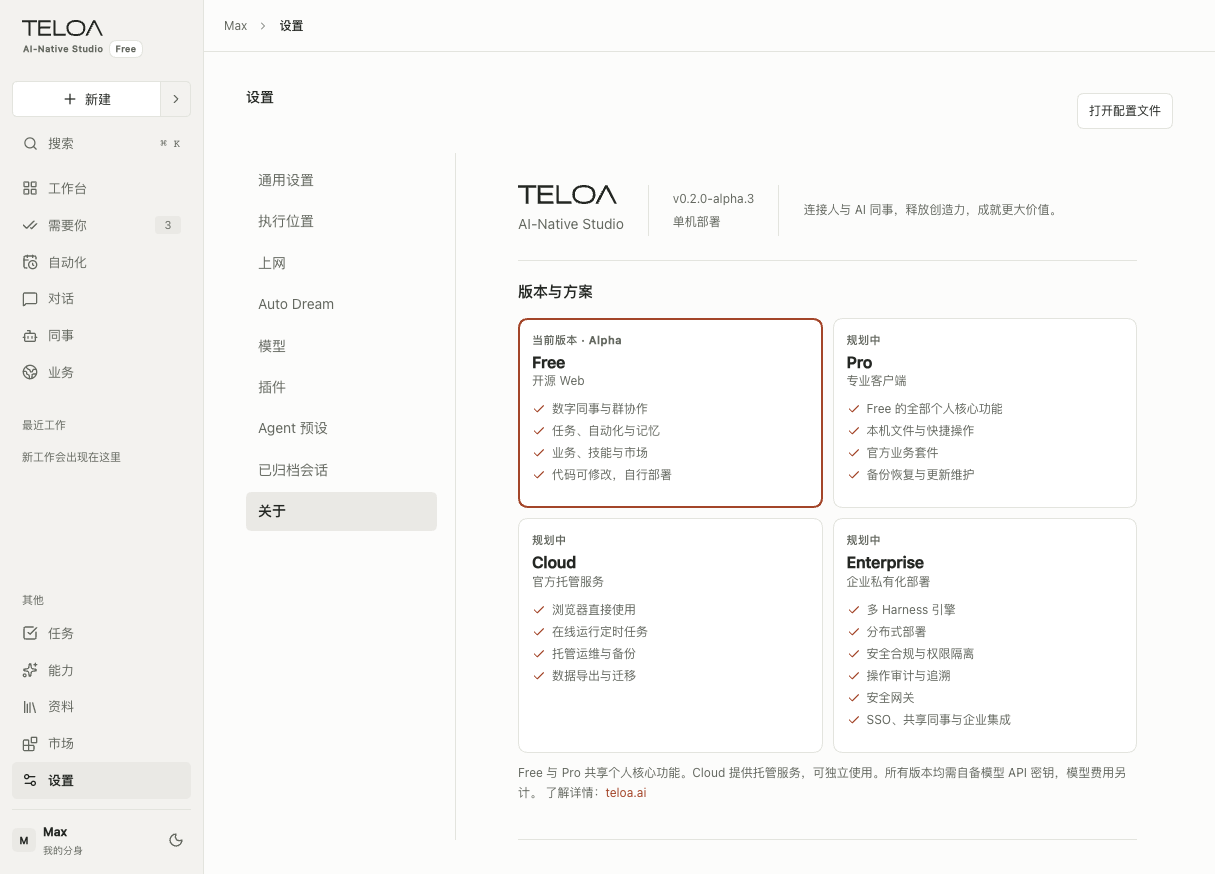Click the 能力 sparkle icon
The height and width of the screenshot is (874, 1215).
30,670
